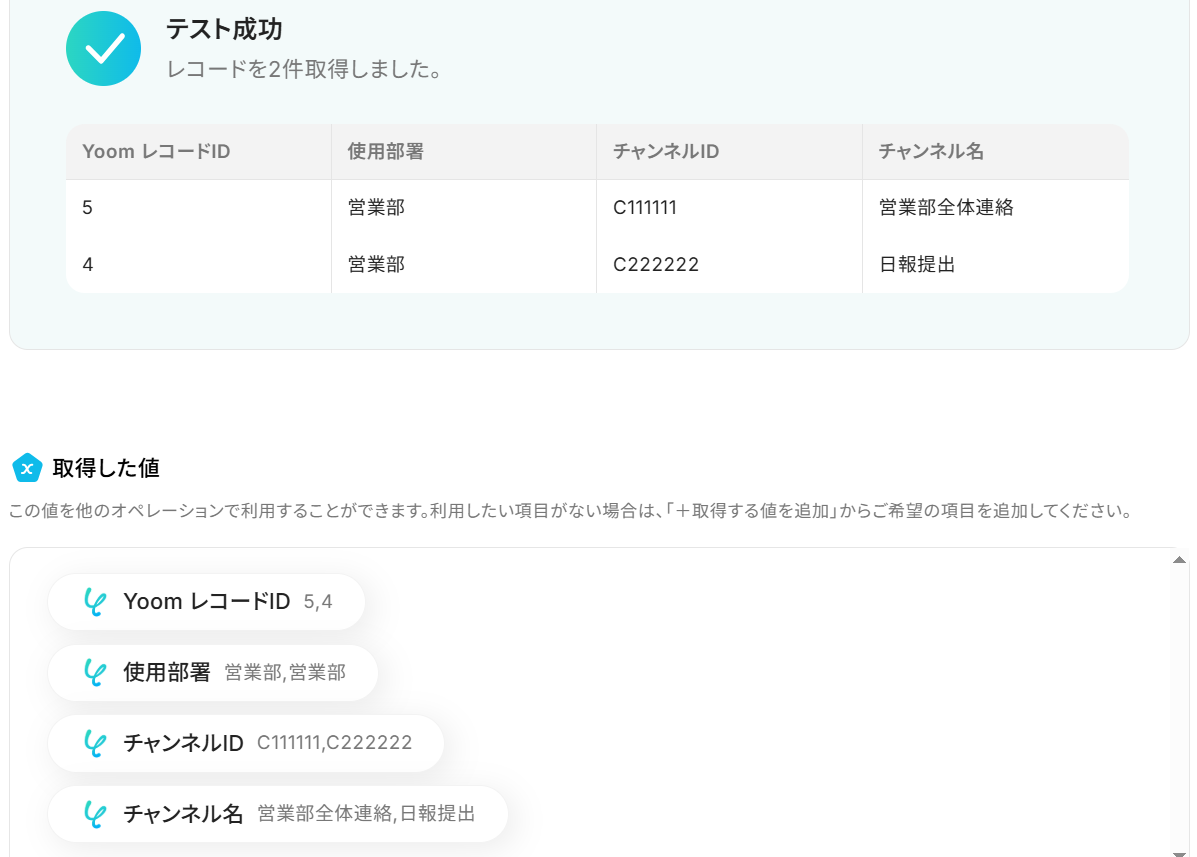Select the 使用部署 営業部,営業部 value chip
The width and height of the screenshot is (1197, 857).
(213, 672)
